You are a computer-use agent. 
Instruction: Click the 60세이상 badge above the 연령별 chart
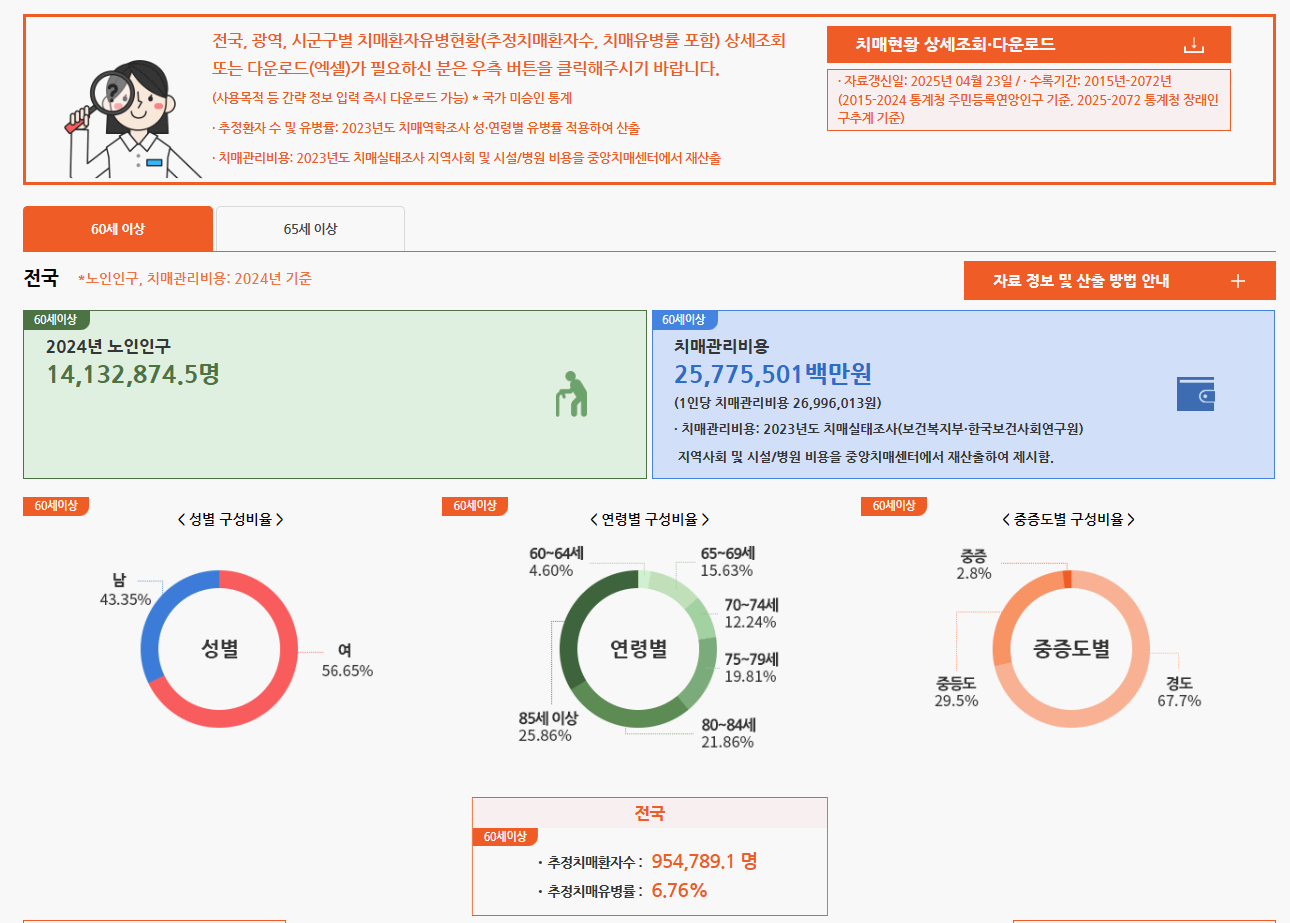click(x=473, y=506)
